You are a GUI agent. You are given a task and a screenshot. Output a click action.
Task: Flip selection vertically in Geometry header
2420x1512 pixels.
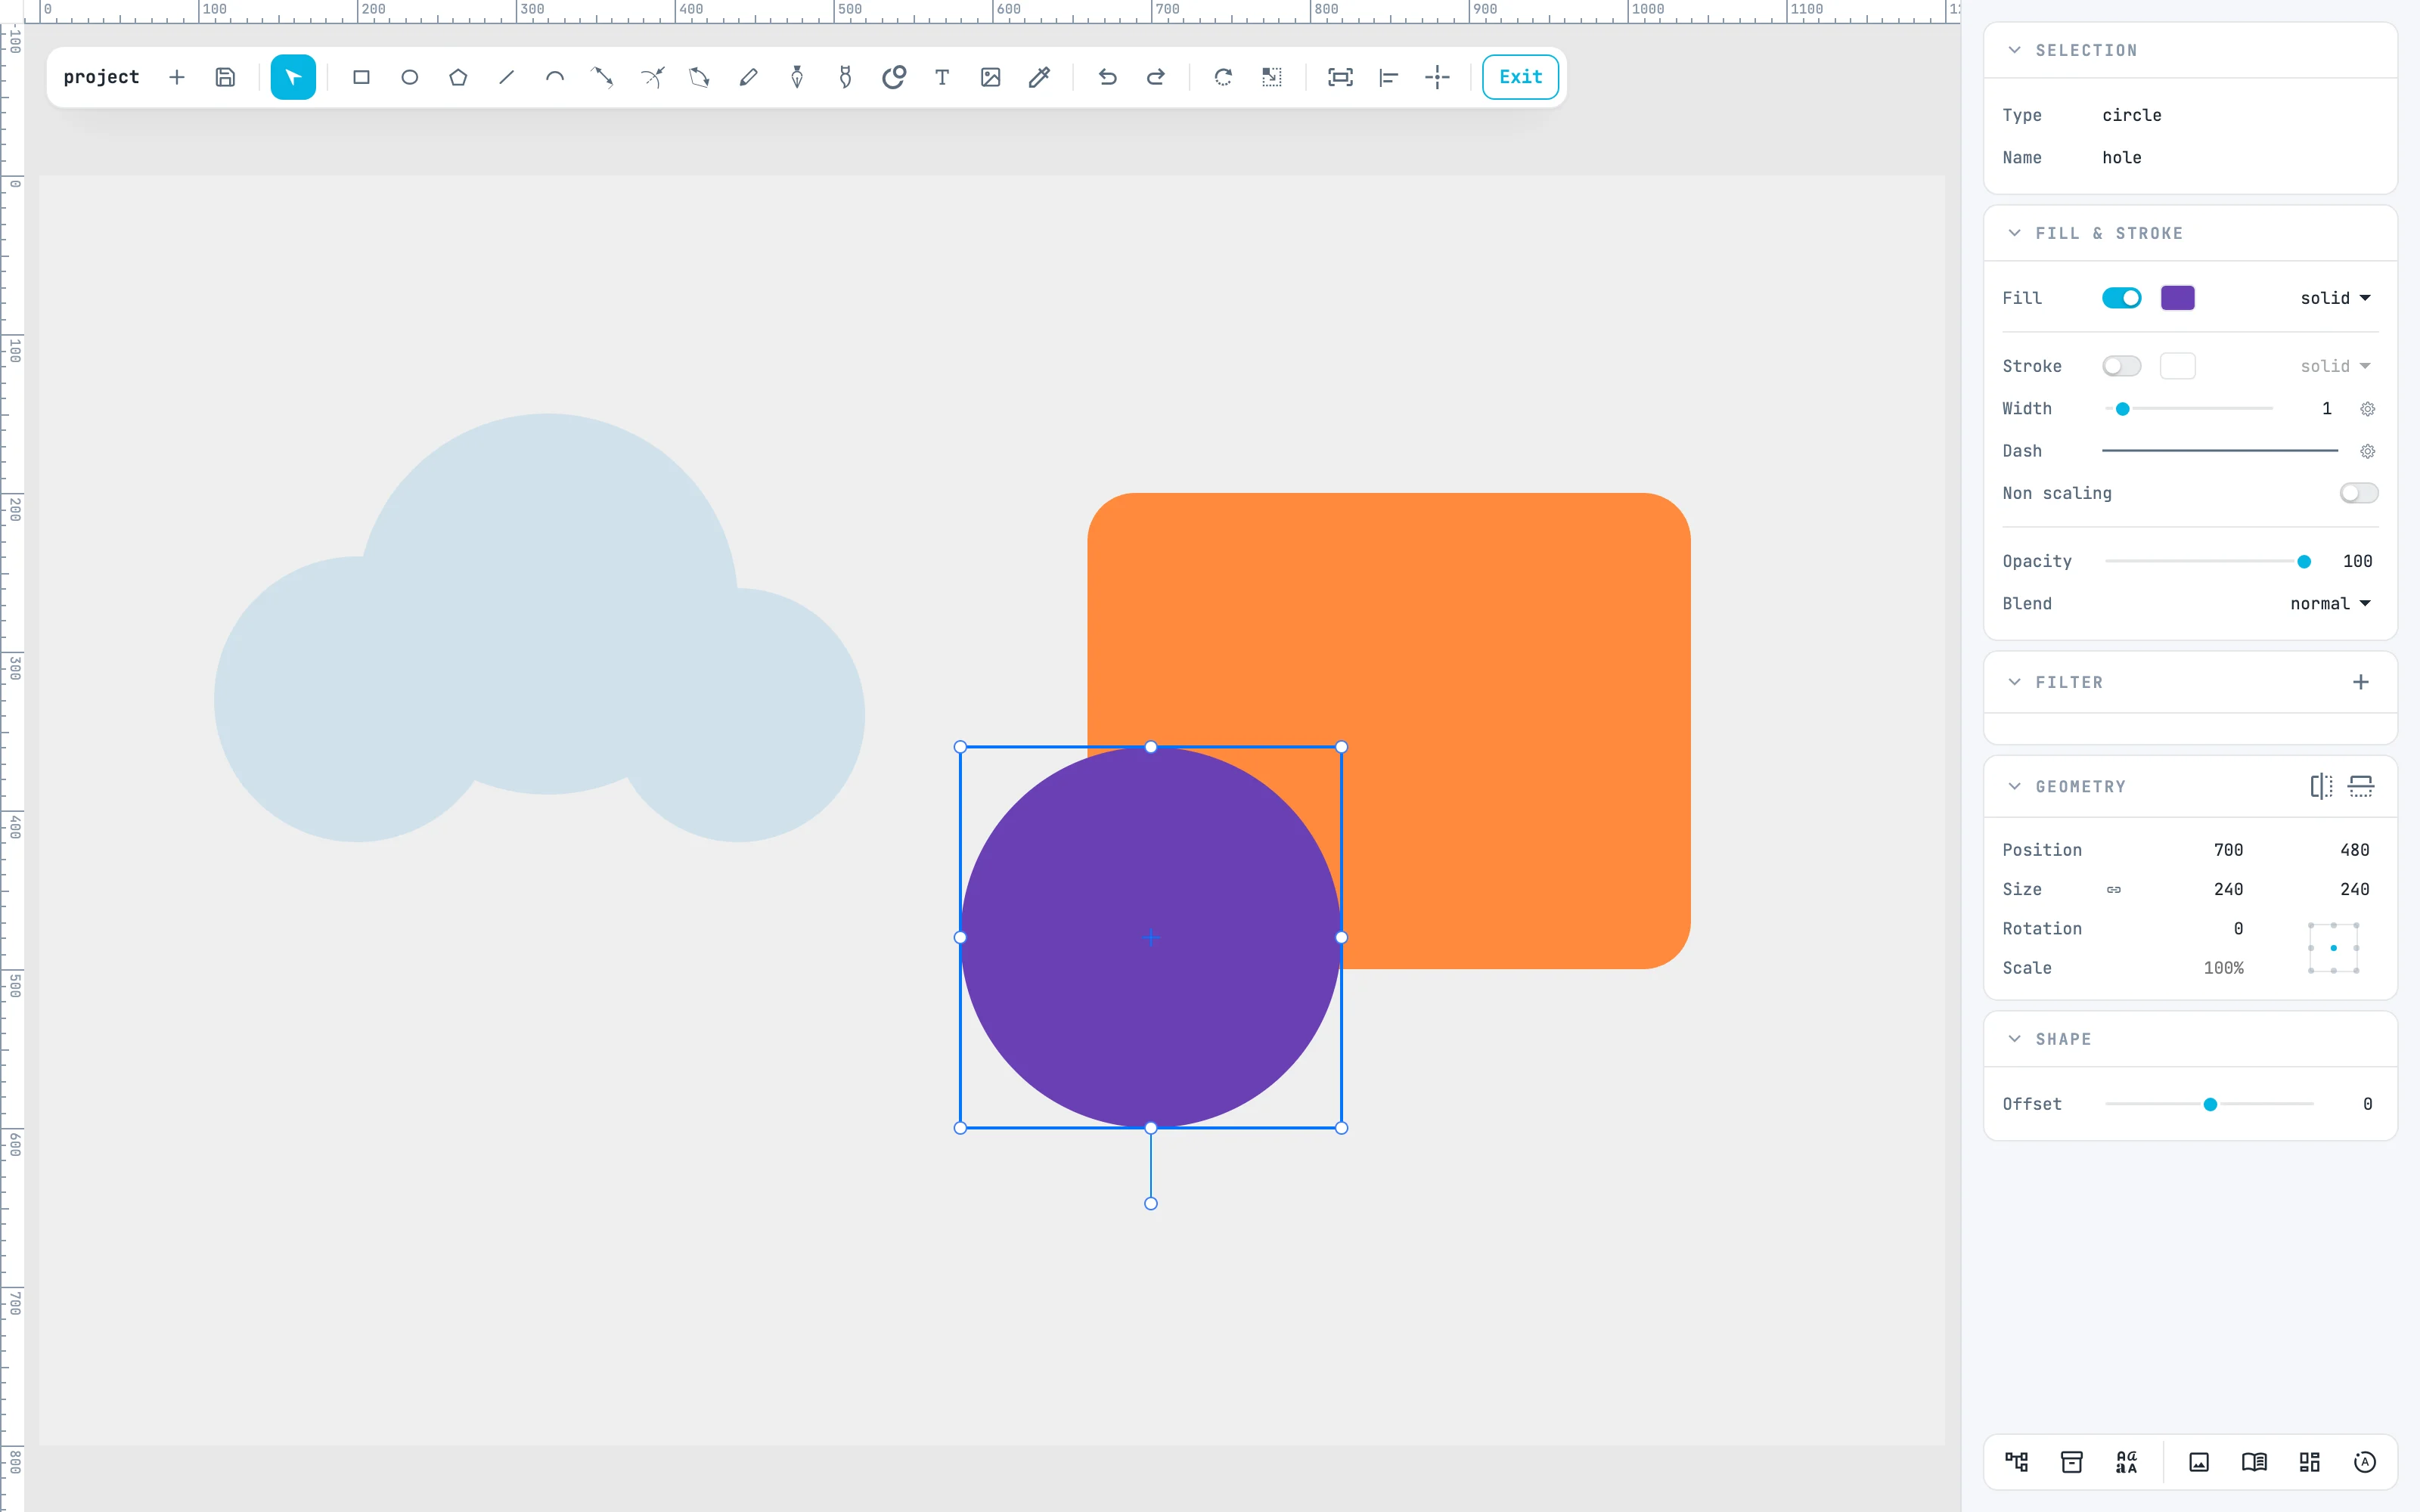pyautogui.click(x=2361, y=786)
